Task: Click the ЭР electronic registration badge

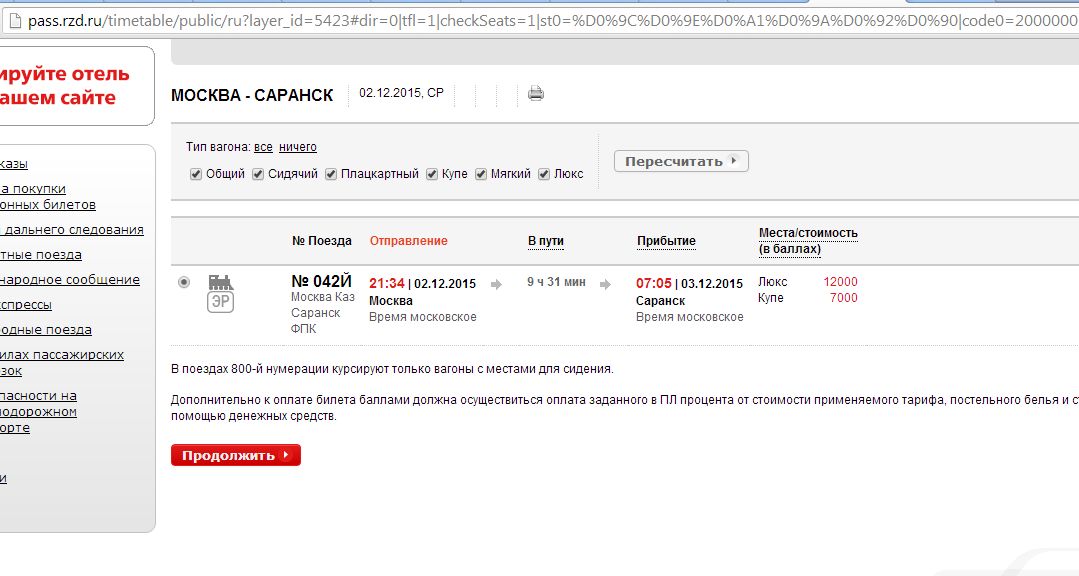Action: click(x=220, y=303)
